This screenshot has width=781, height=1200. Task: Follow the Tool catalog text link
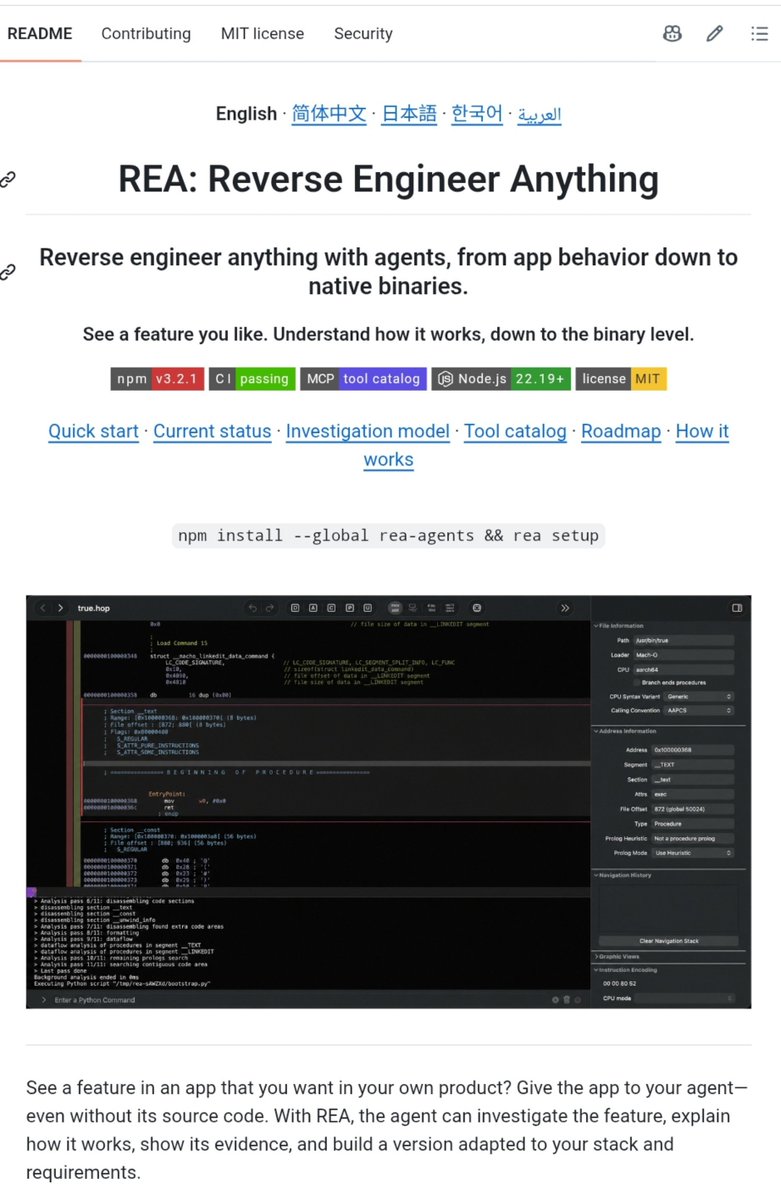(515, 431)
